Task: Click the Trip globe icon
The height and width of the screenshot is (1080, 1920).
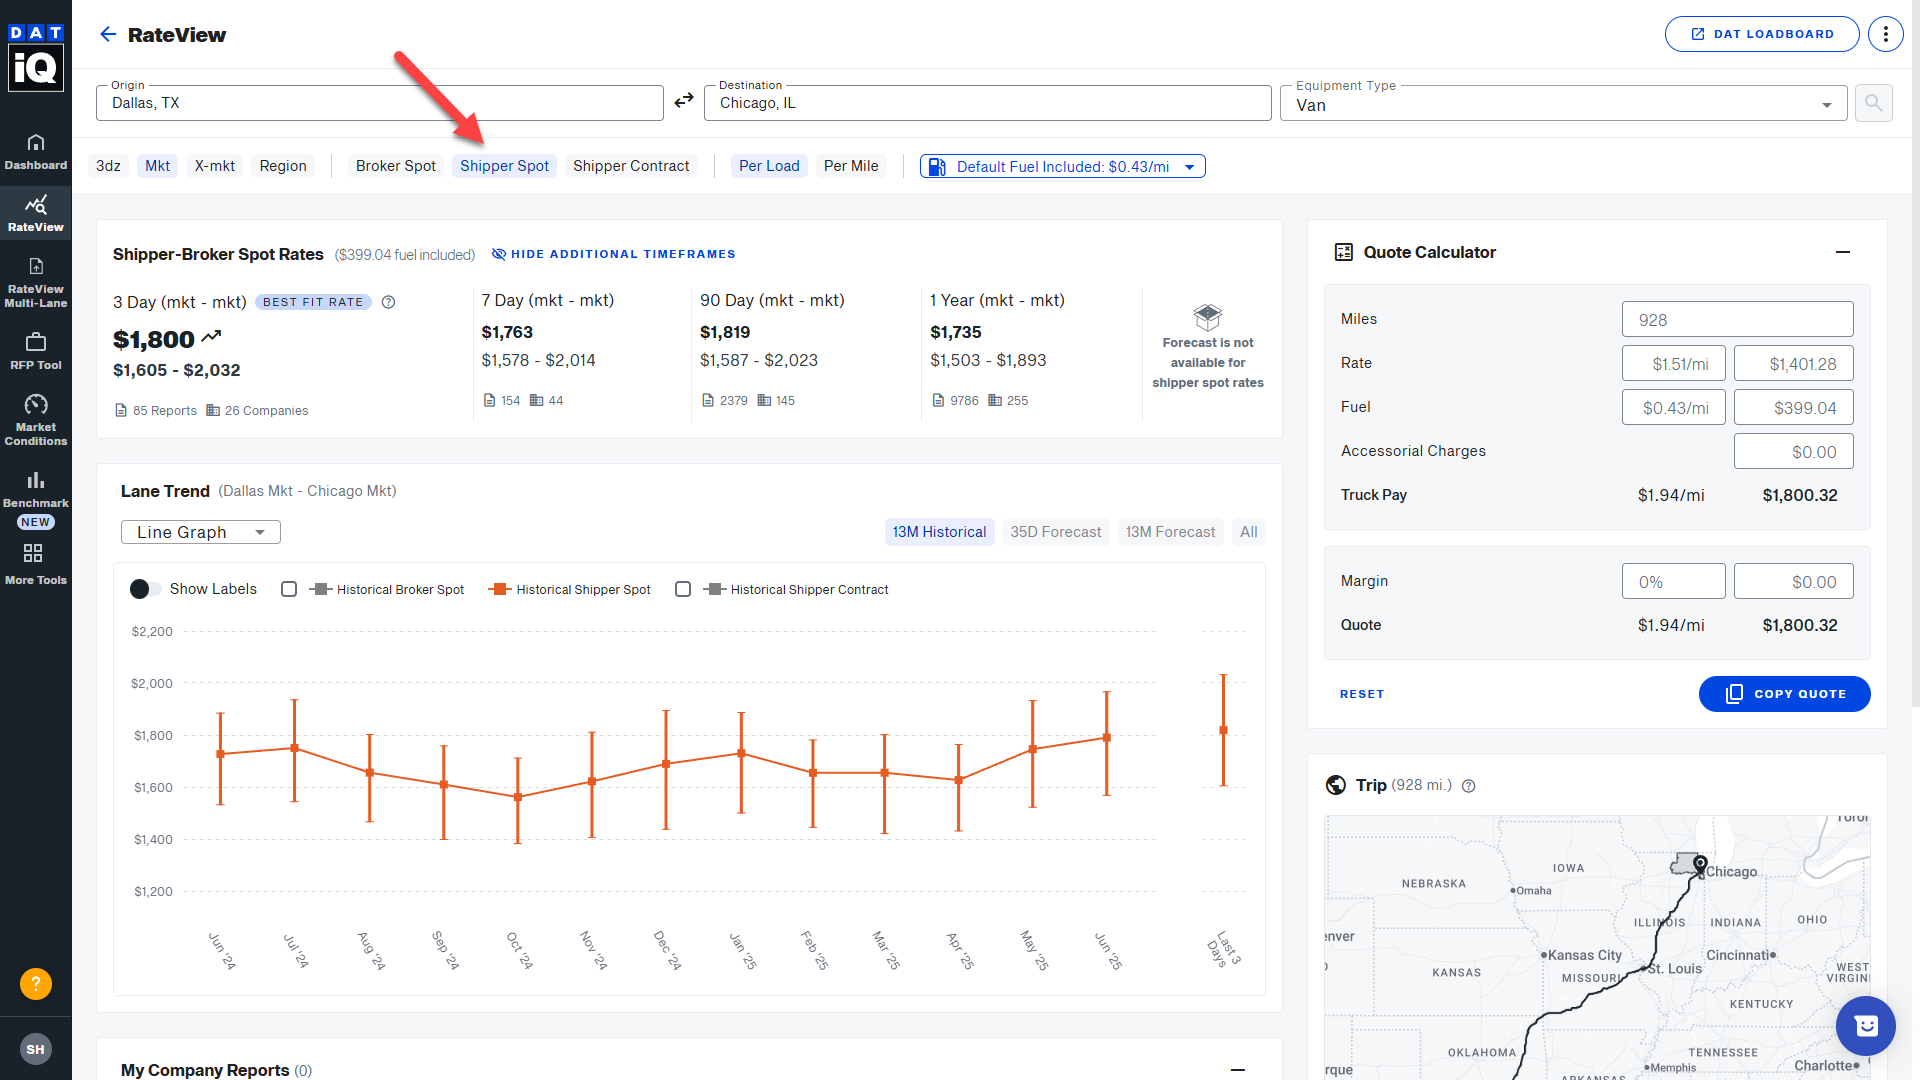Action: (1336, 785)
